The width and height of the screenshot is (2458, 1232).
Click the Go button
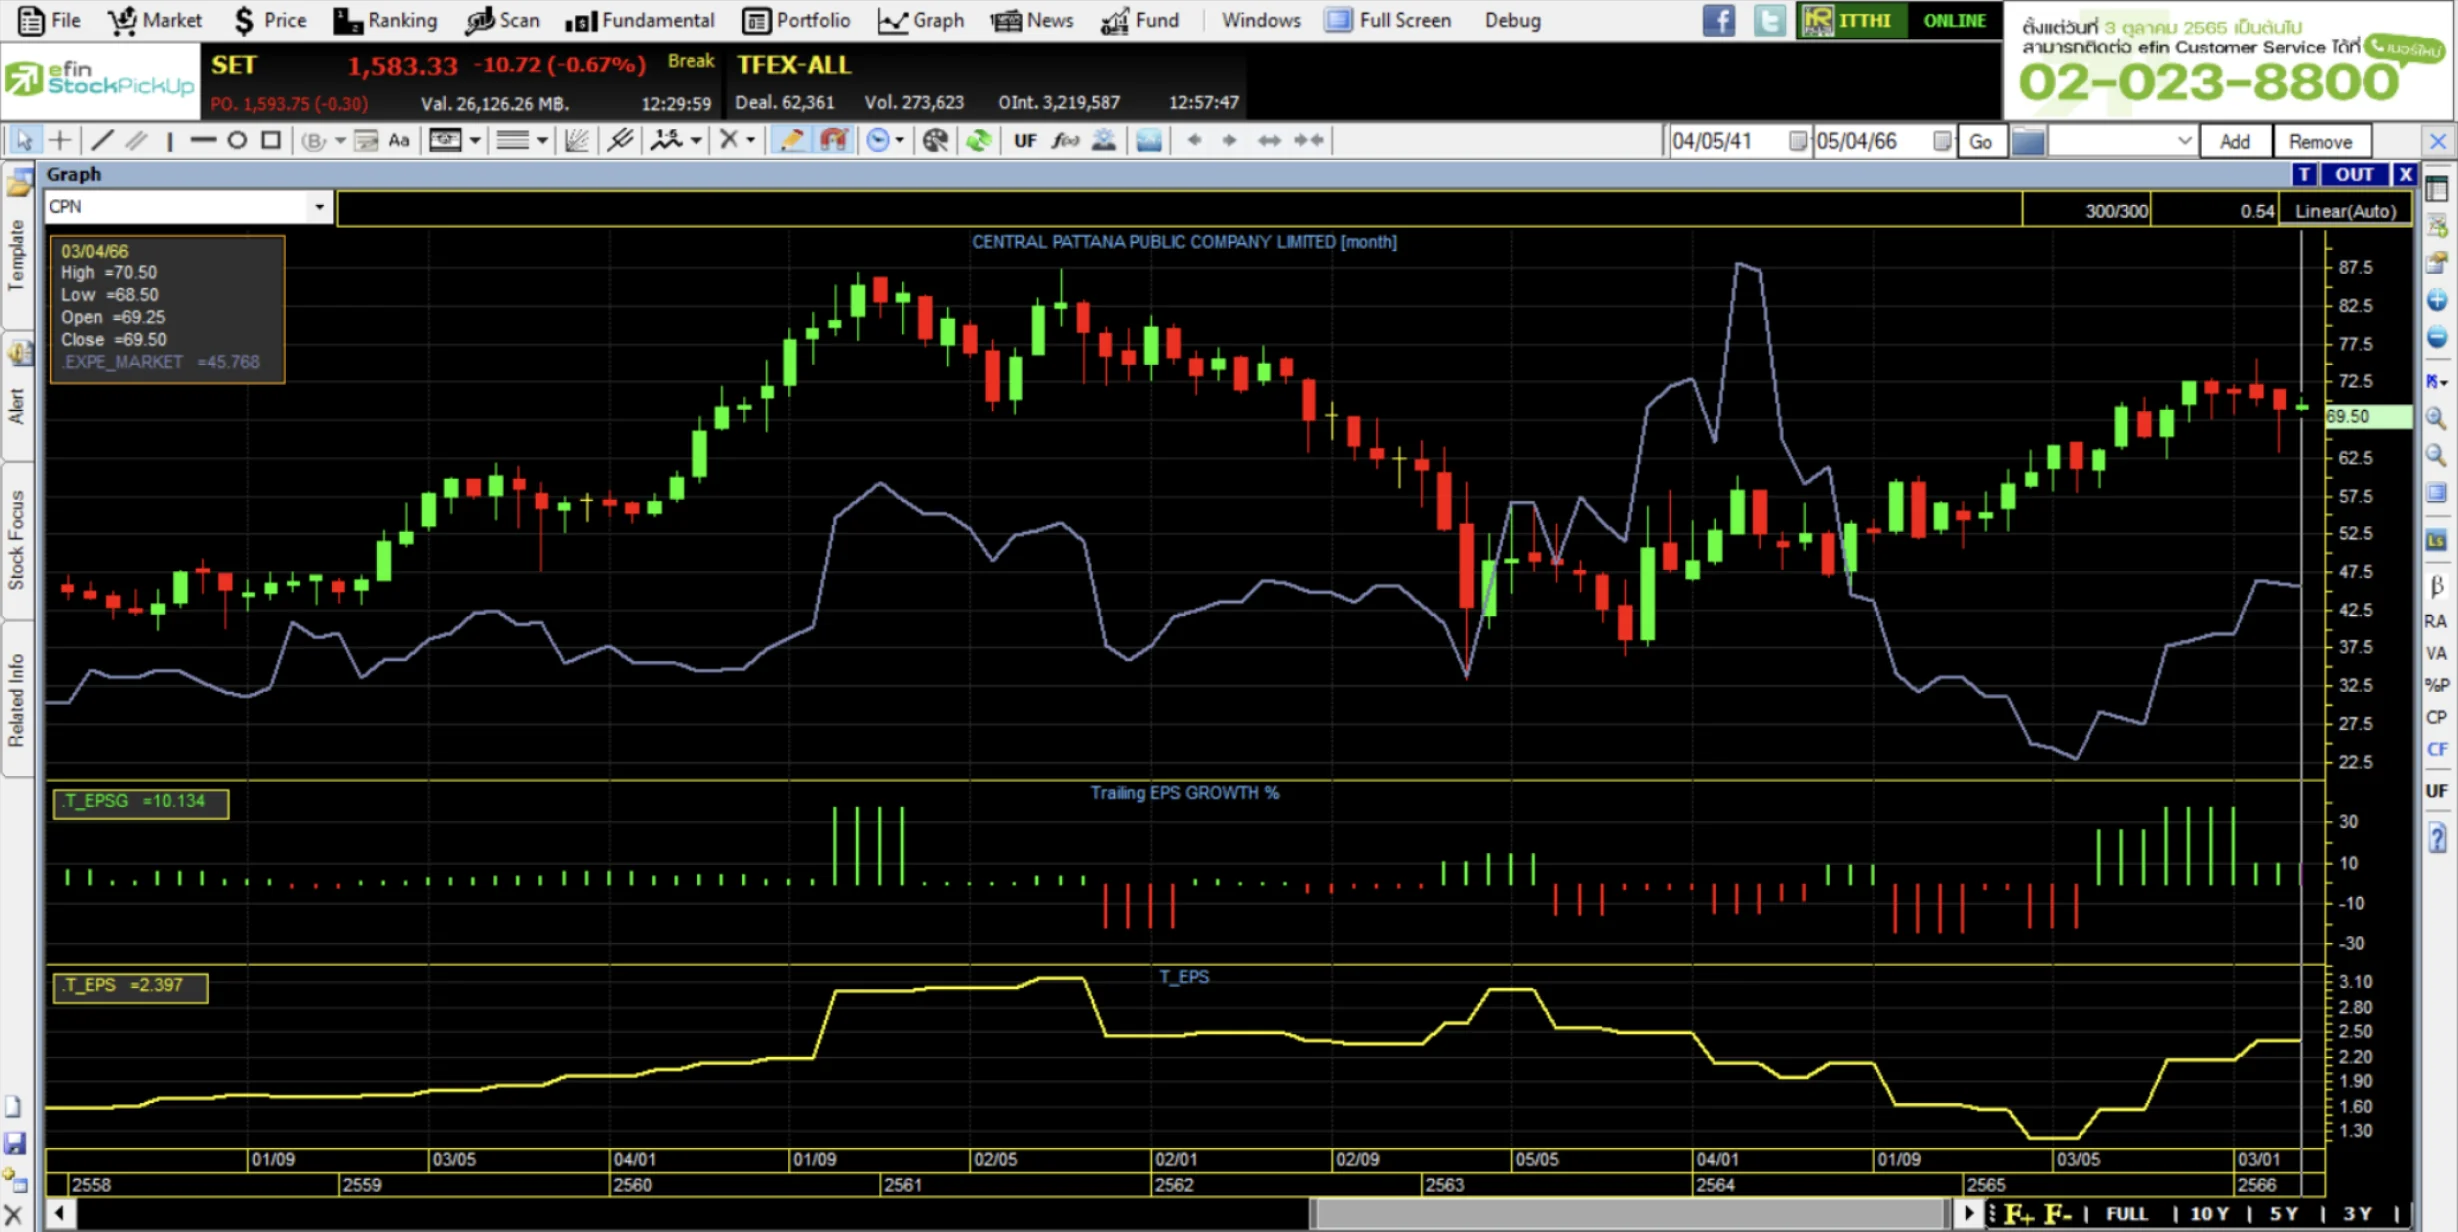pyautogui.click(x=1980, y=141)
